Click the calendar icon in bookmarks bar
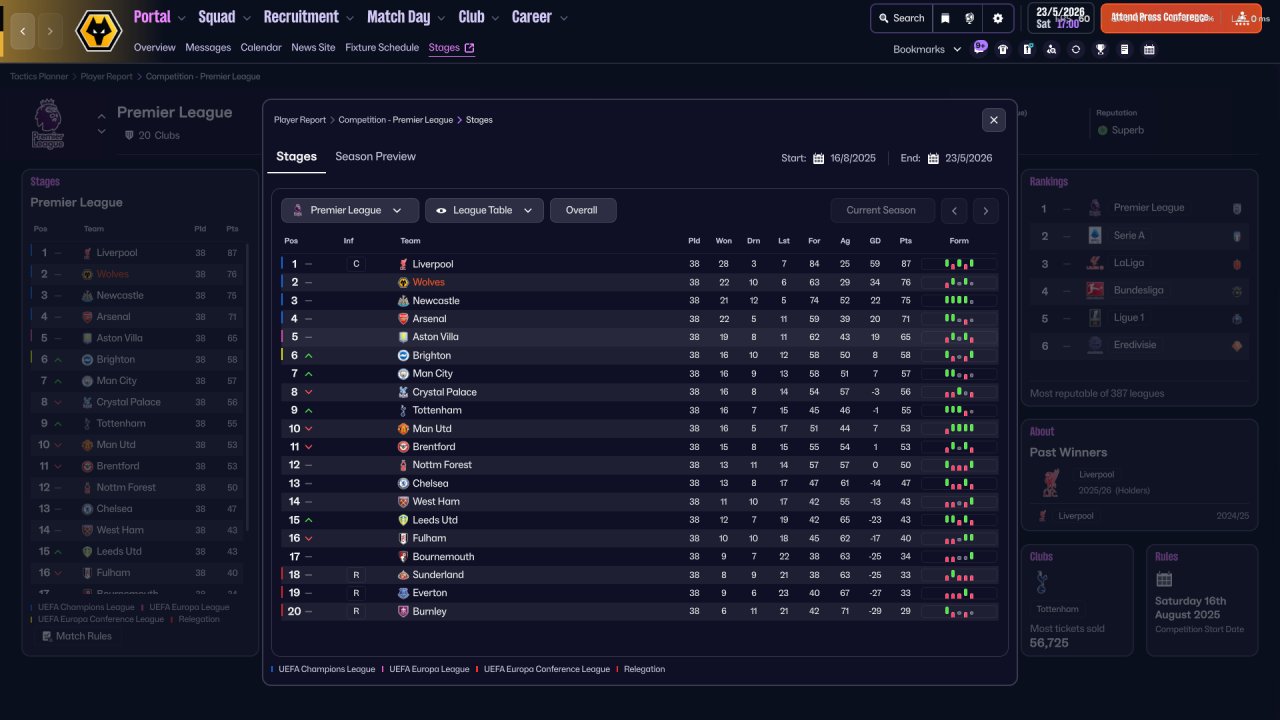1280x720 pixels. point(1149,49)
